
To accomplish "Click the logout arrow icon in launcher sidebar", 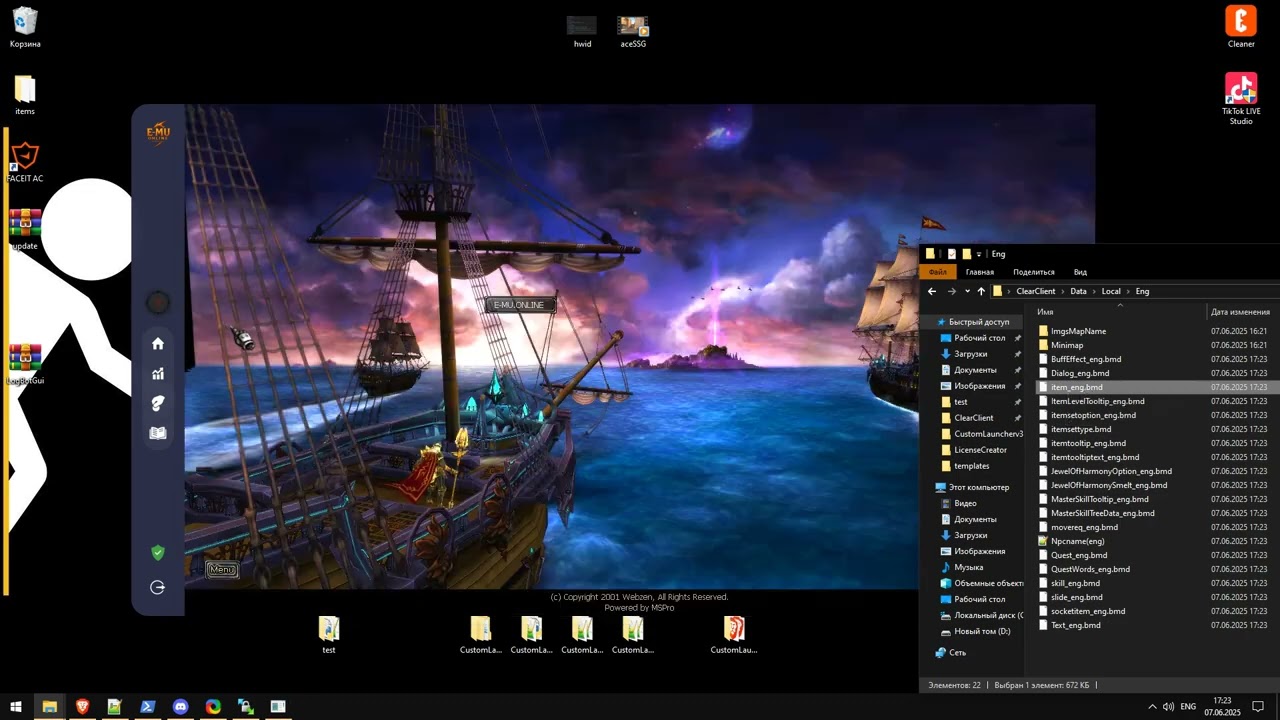I will pyautogui.click(x=158, y=588).
